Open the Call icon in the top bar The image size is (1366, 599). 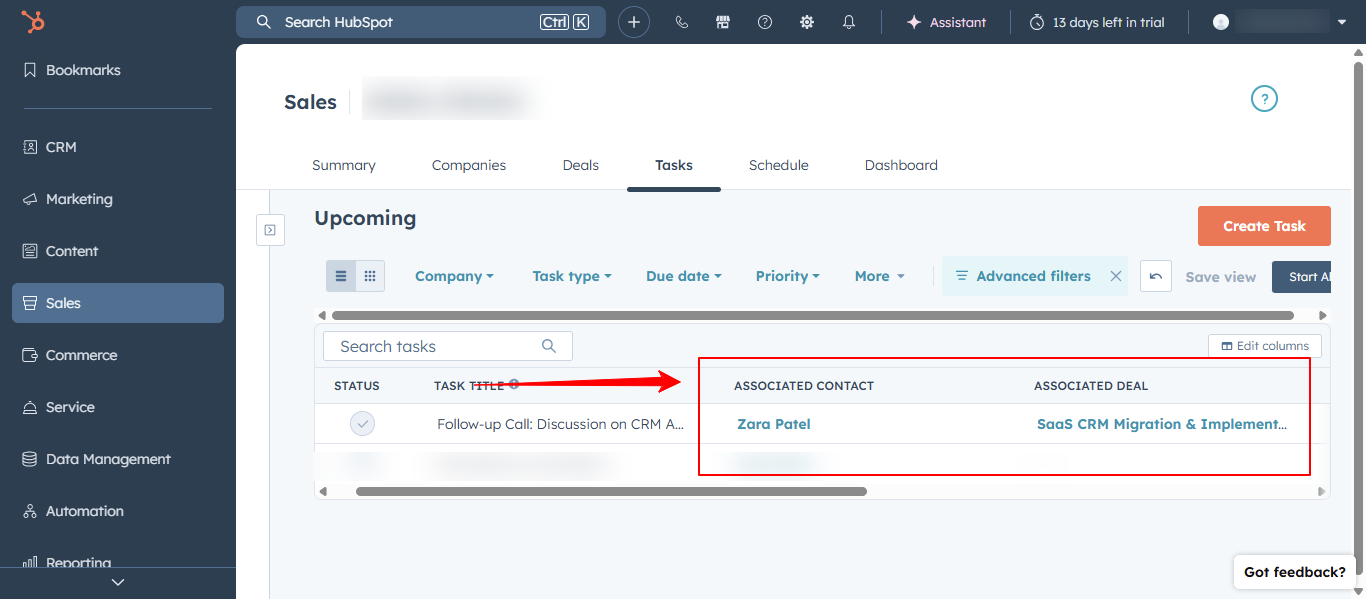(x=681, y=21)
